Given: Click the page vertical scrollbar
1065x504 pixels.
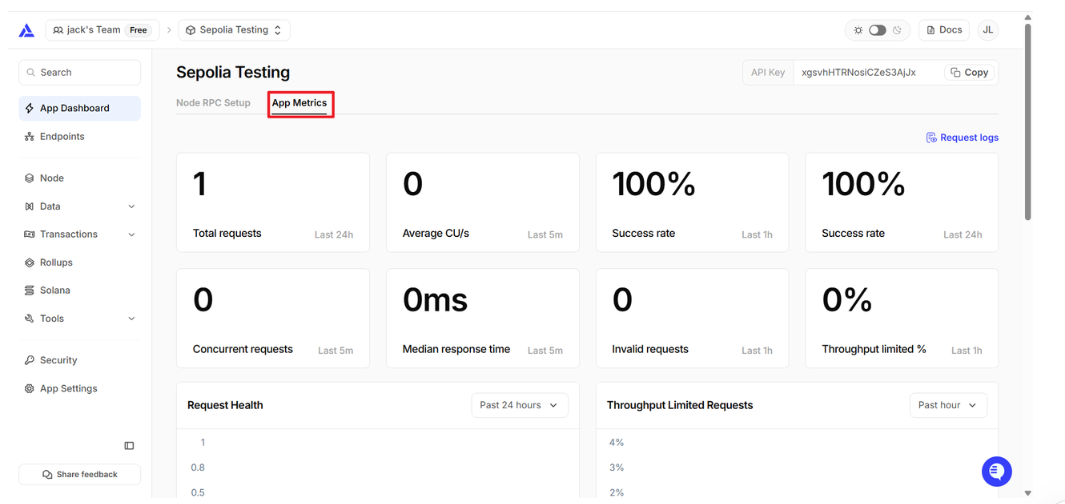Looking at the screenshot, I should point(1028,122).
